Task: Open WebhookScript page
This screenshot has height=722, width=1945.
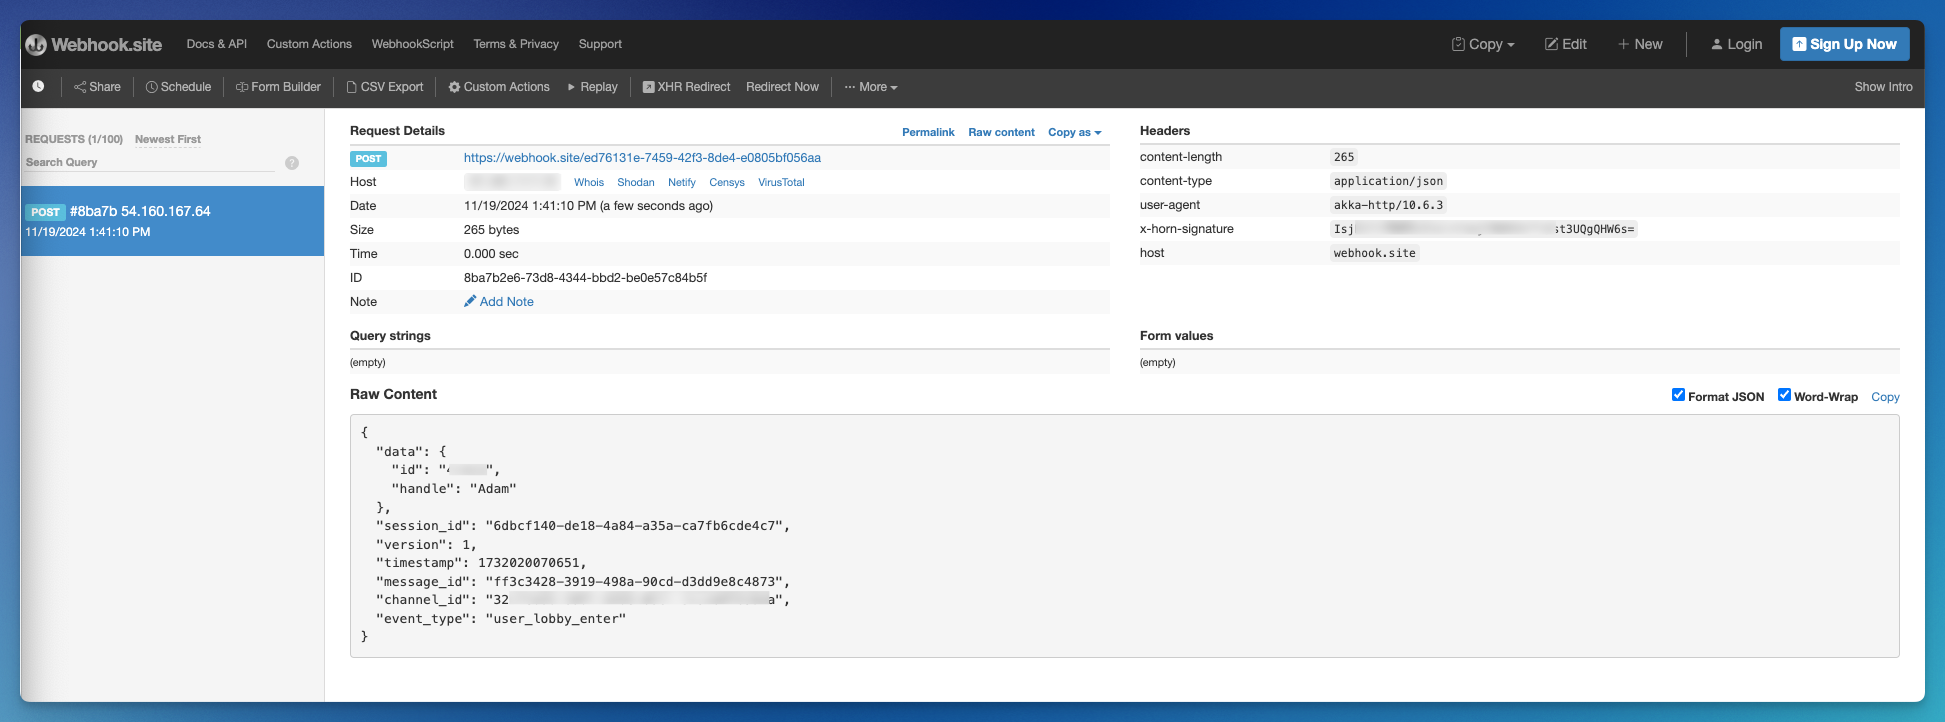Action: coord(412,44)
